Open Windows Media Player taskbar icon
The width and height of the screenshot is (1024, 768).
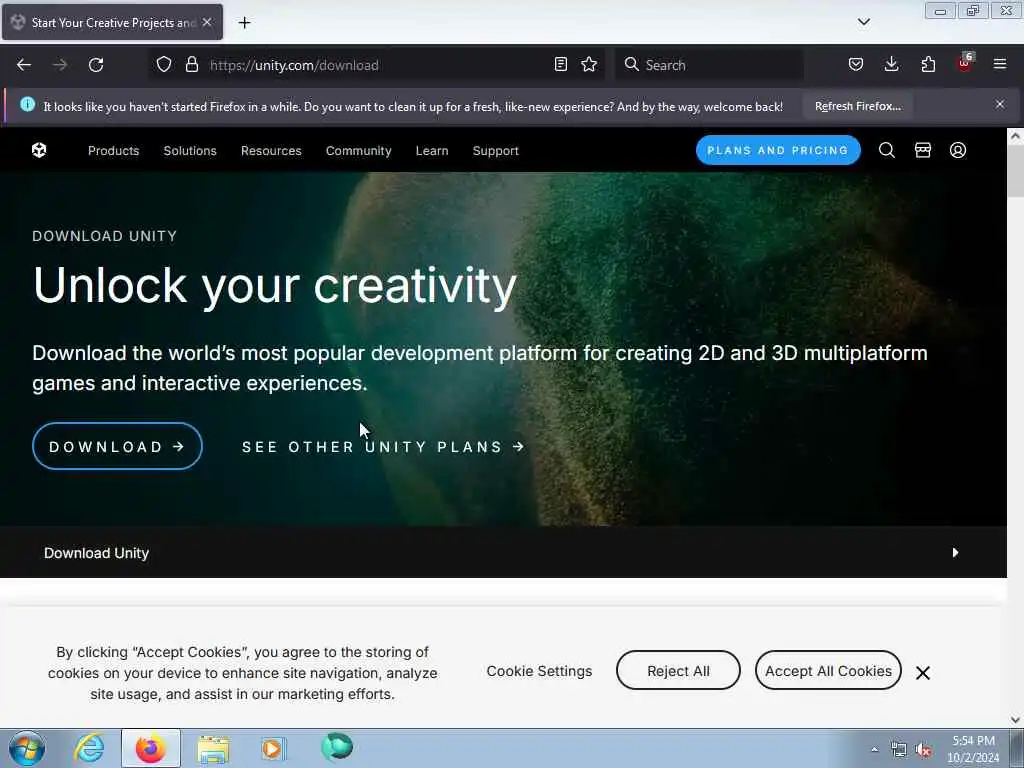coord(273,748)
